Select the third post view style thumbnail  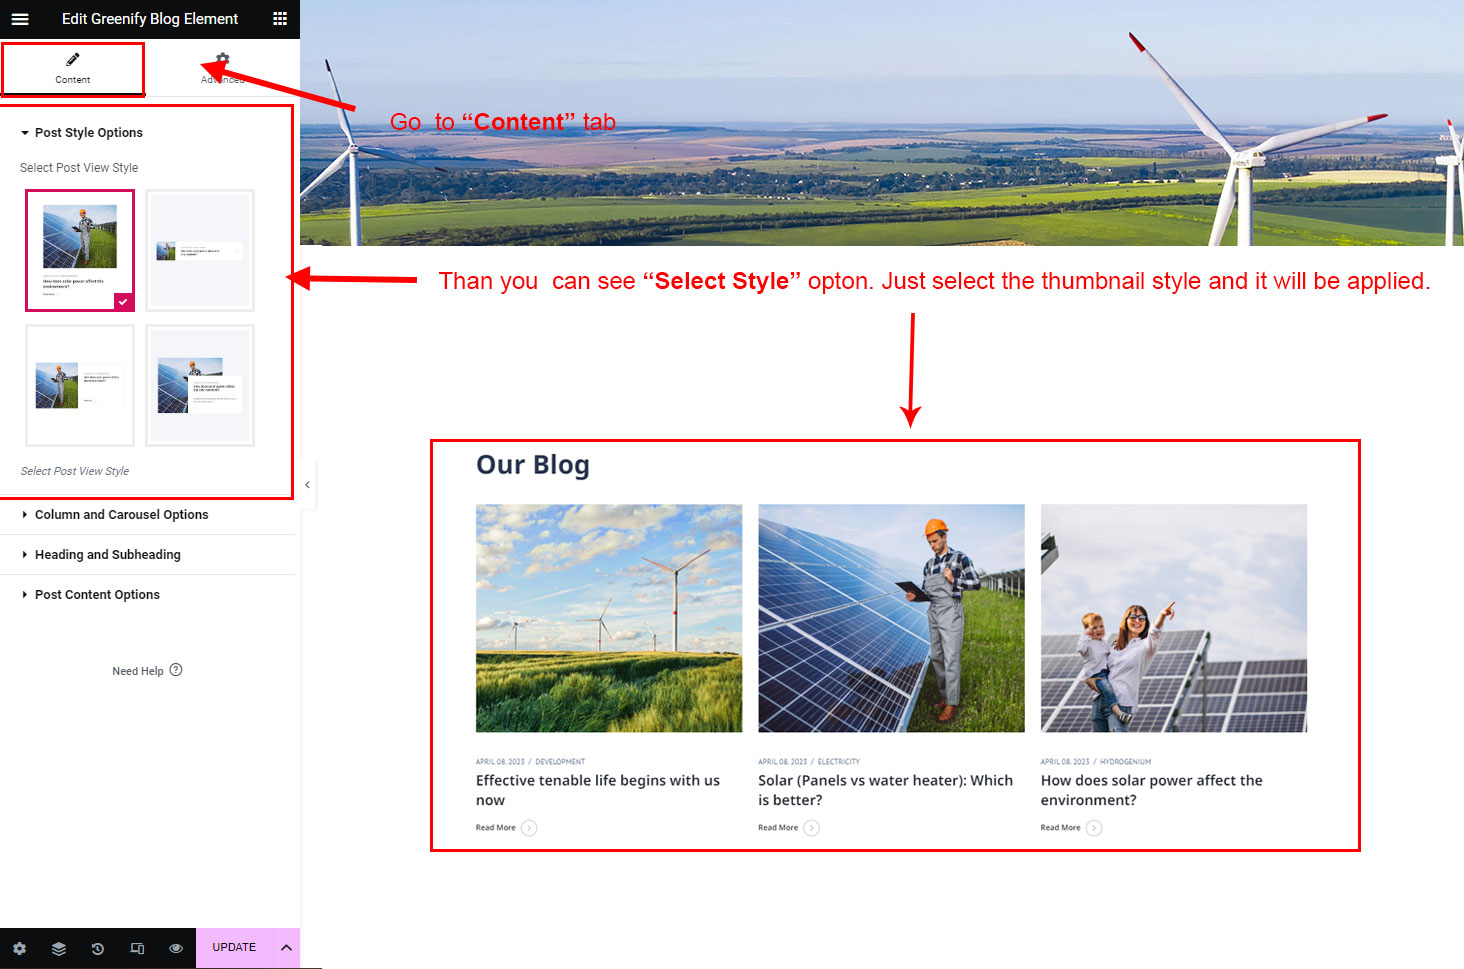click(x=80, y=385)
